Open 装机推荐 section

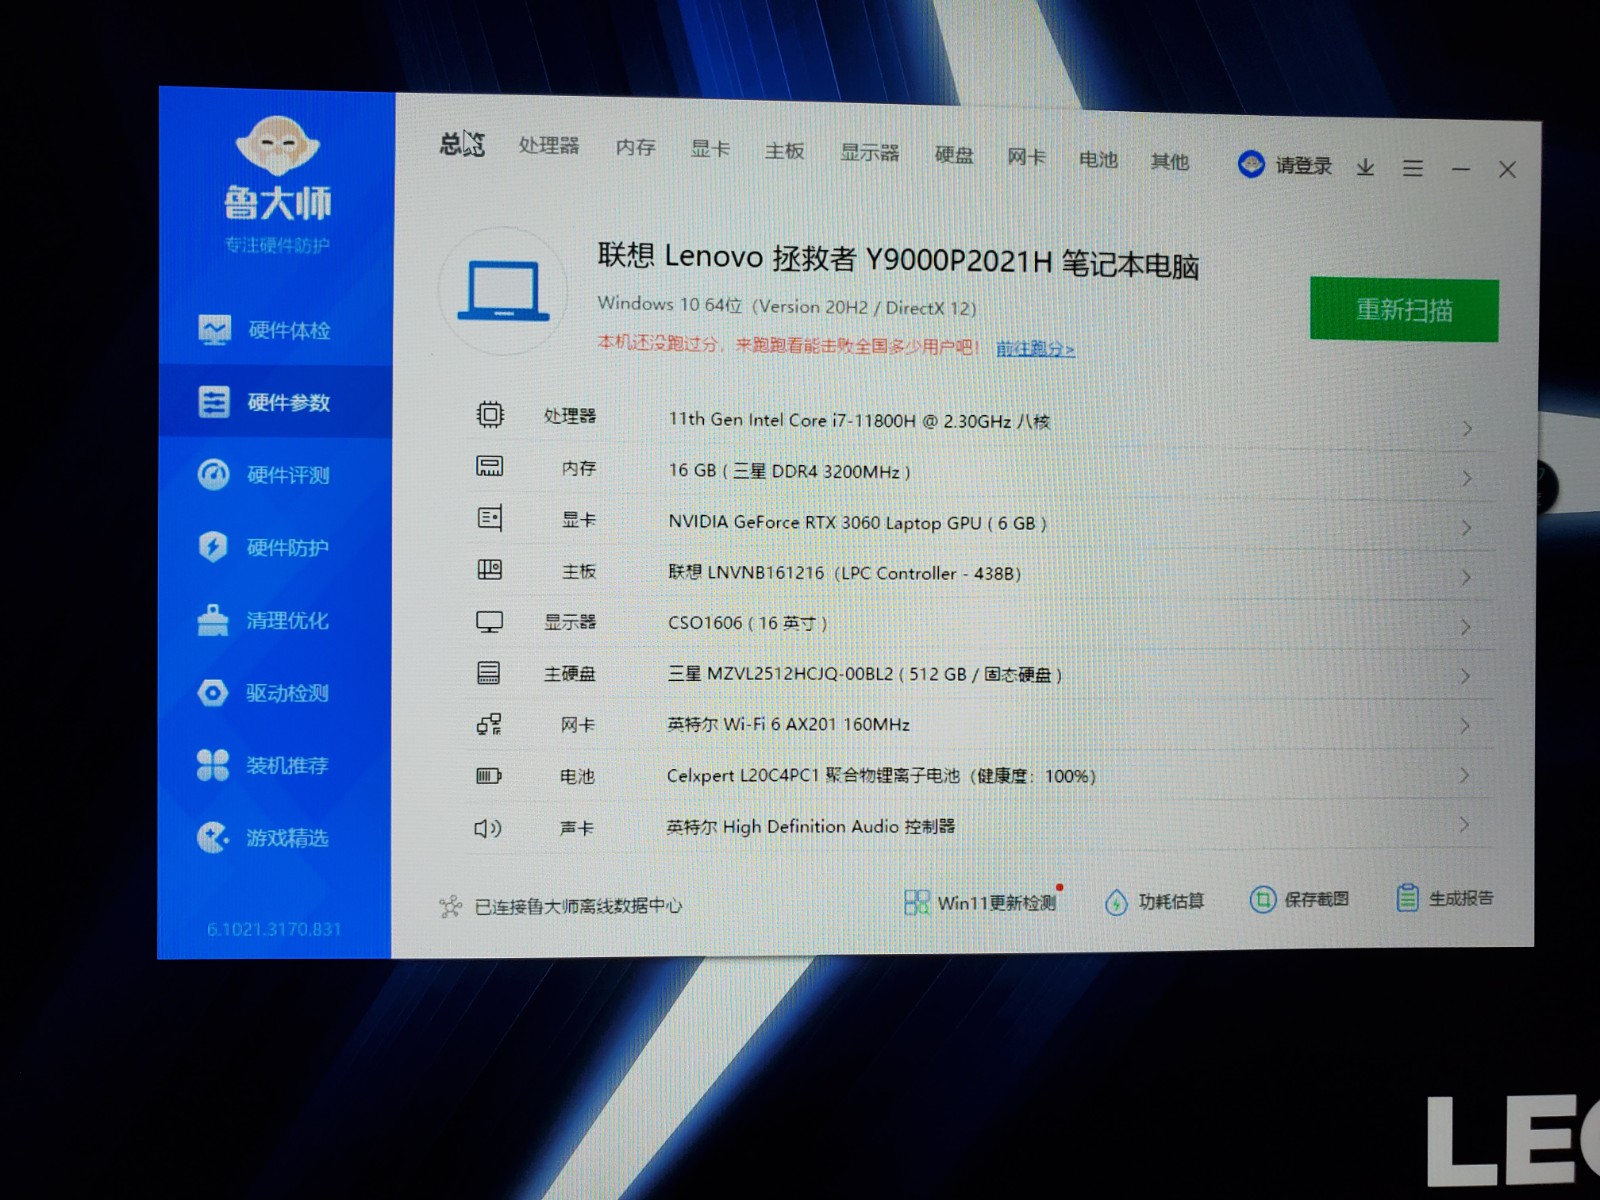click(x=264, y=765)
